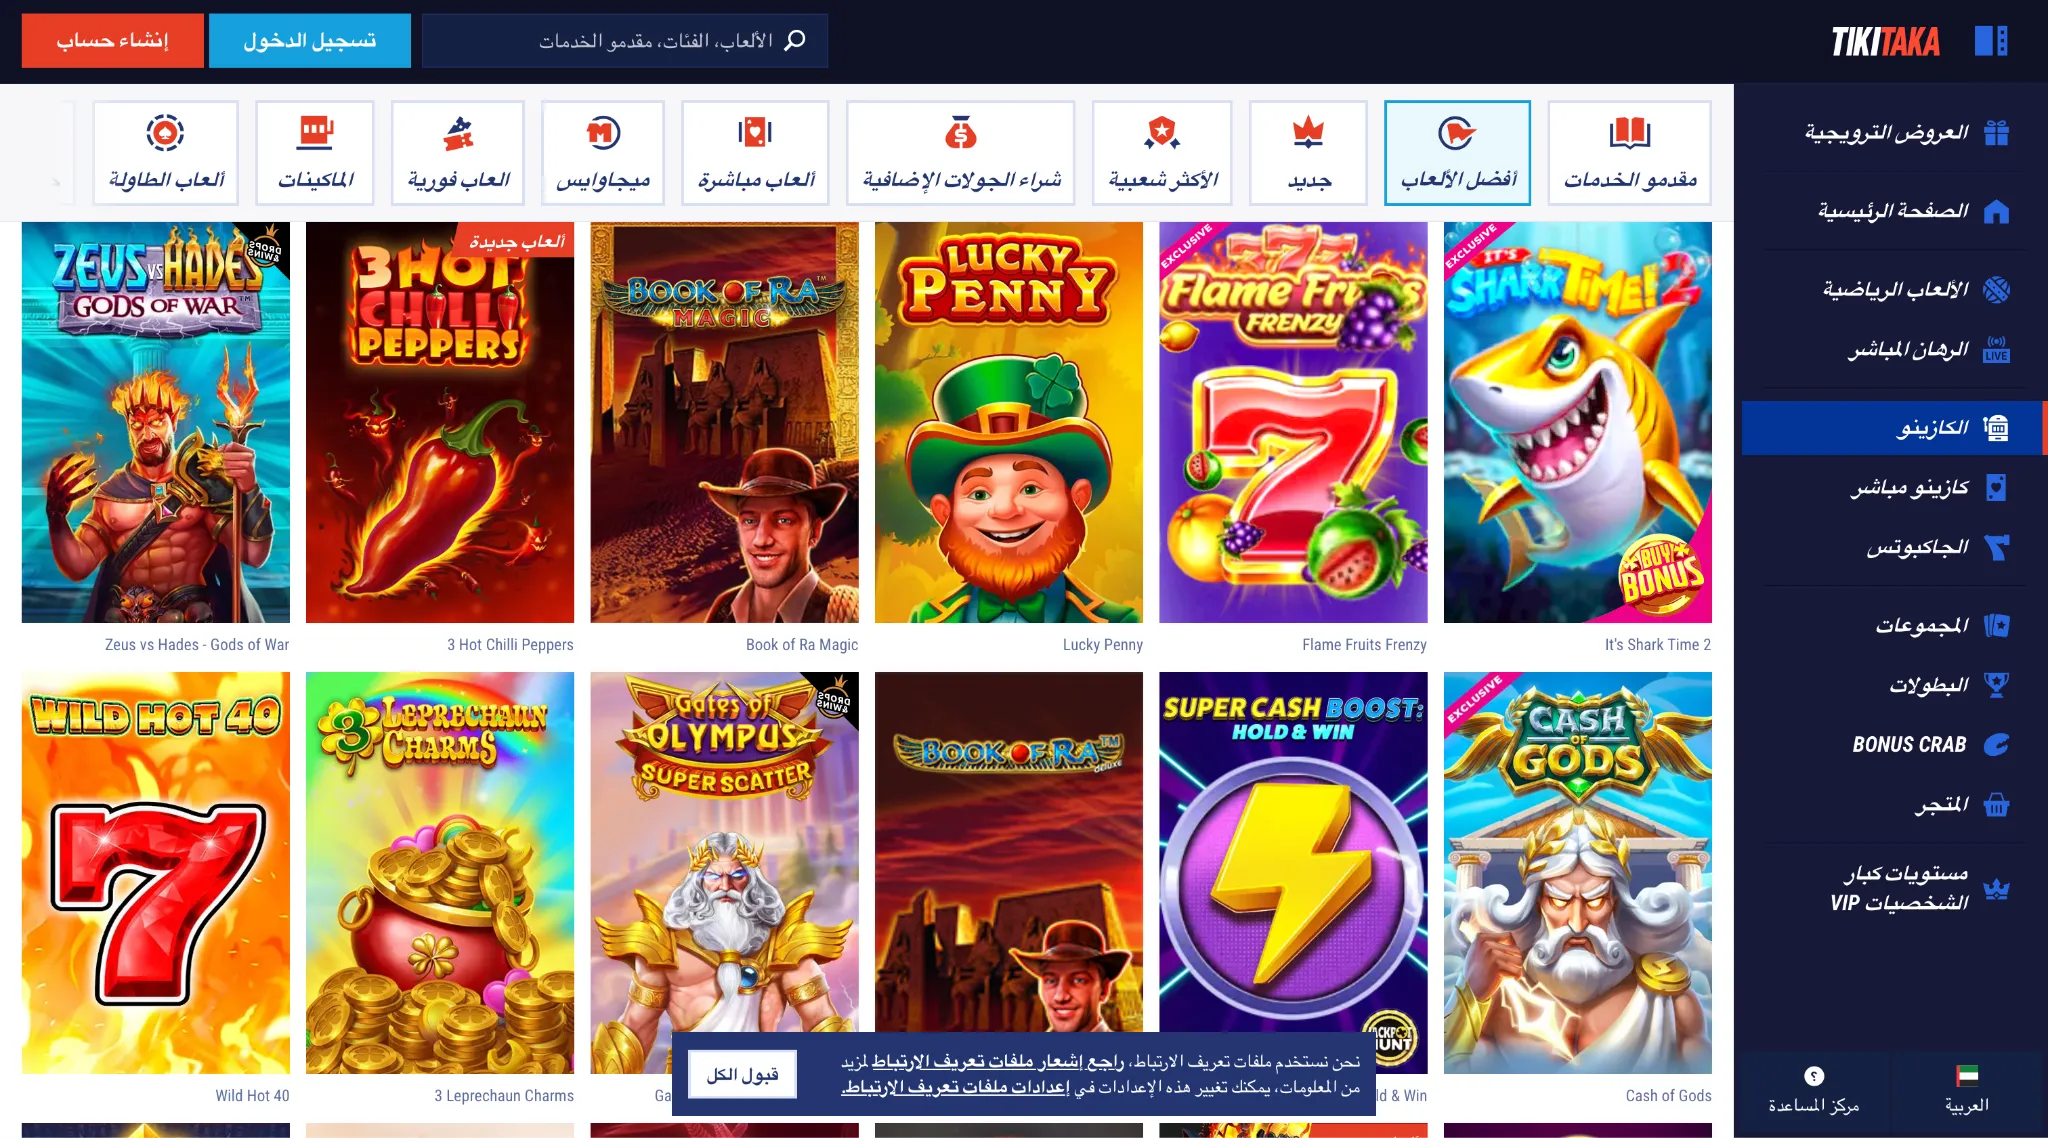Click the 'Wild Hot 40' title text

point(252,1096)
